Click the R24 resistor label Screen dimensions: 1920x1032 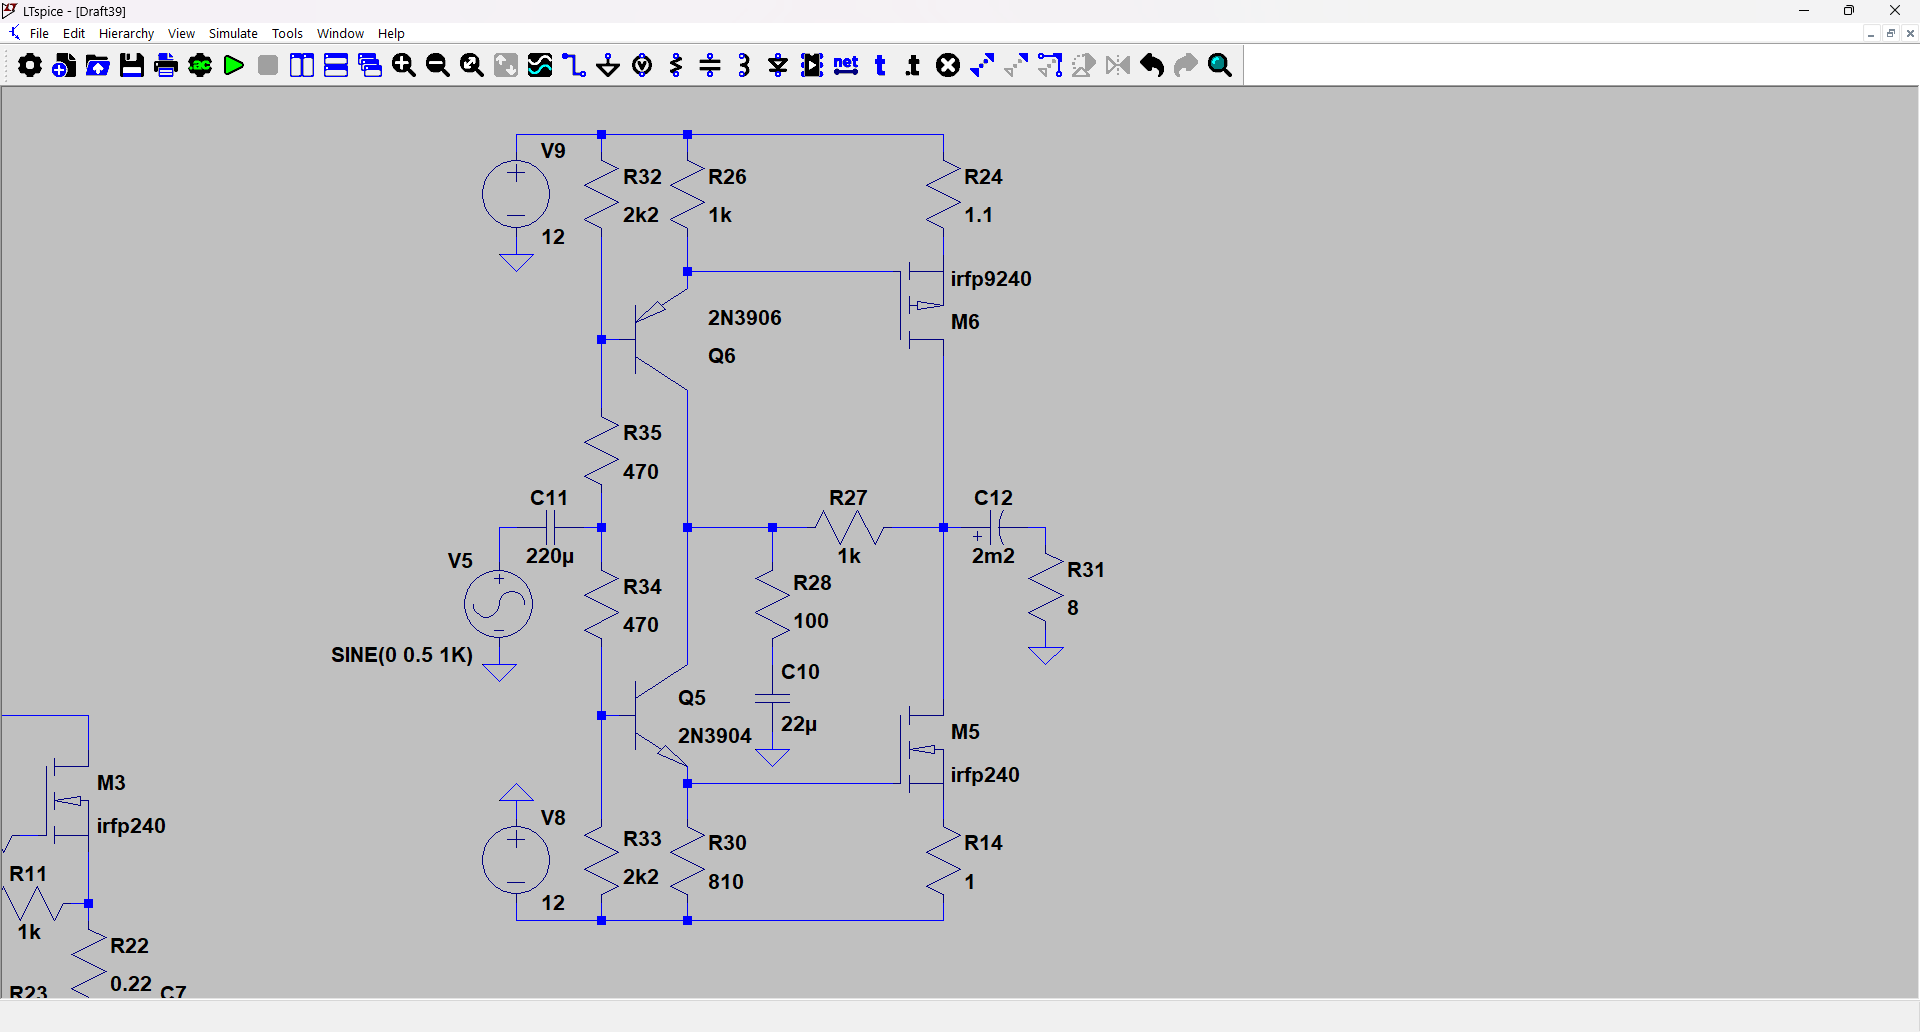983,177
